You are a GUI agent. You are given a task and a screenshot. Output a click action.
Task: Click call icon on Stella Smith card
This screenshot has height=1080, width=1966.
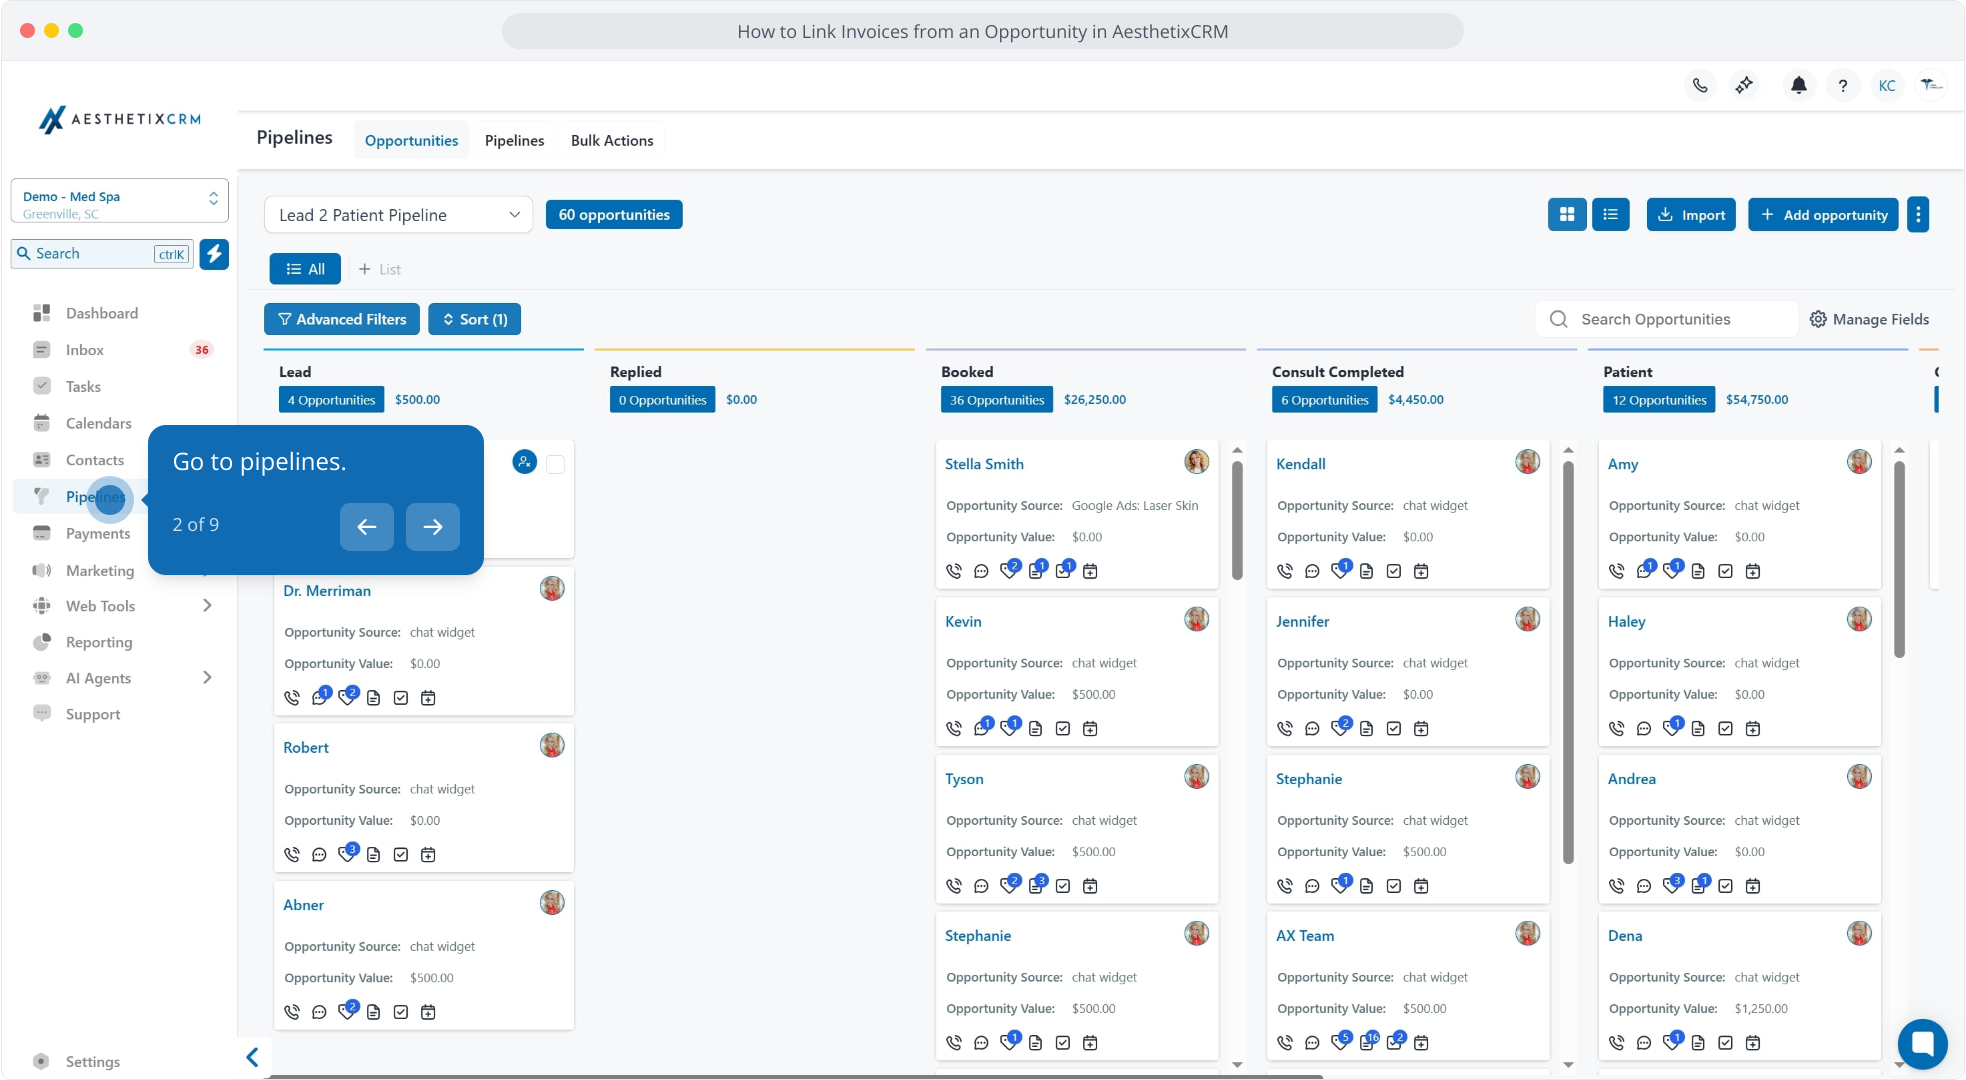(x=954, y=571)
